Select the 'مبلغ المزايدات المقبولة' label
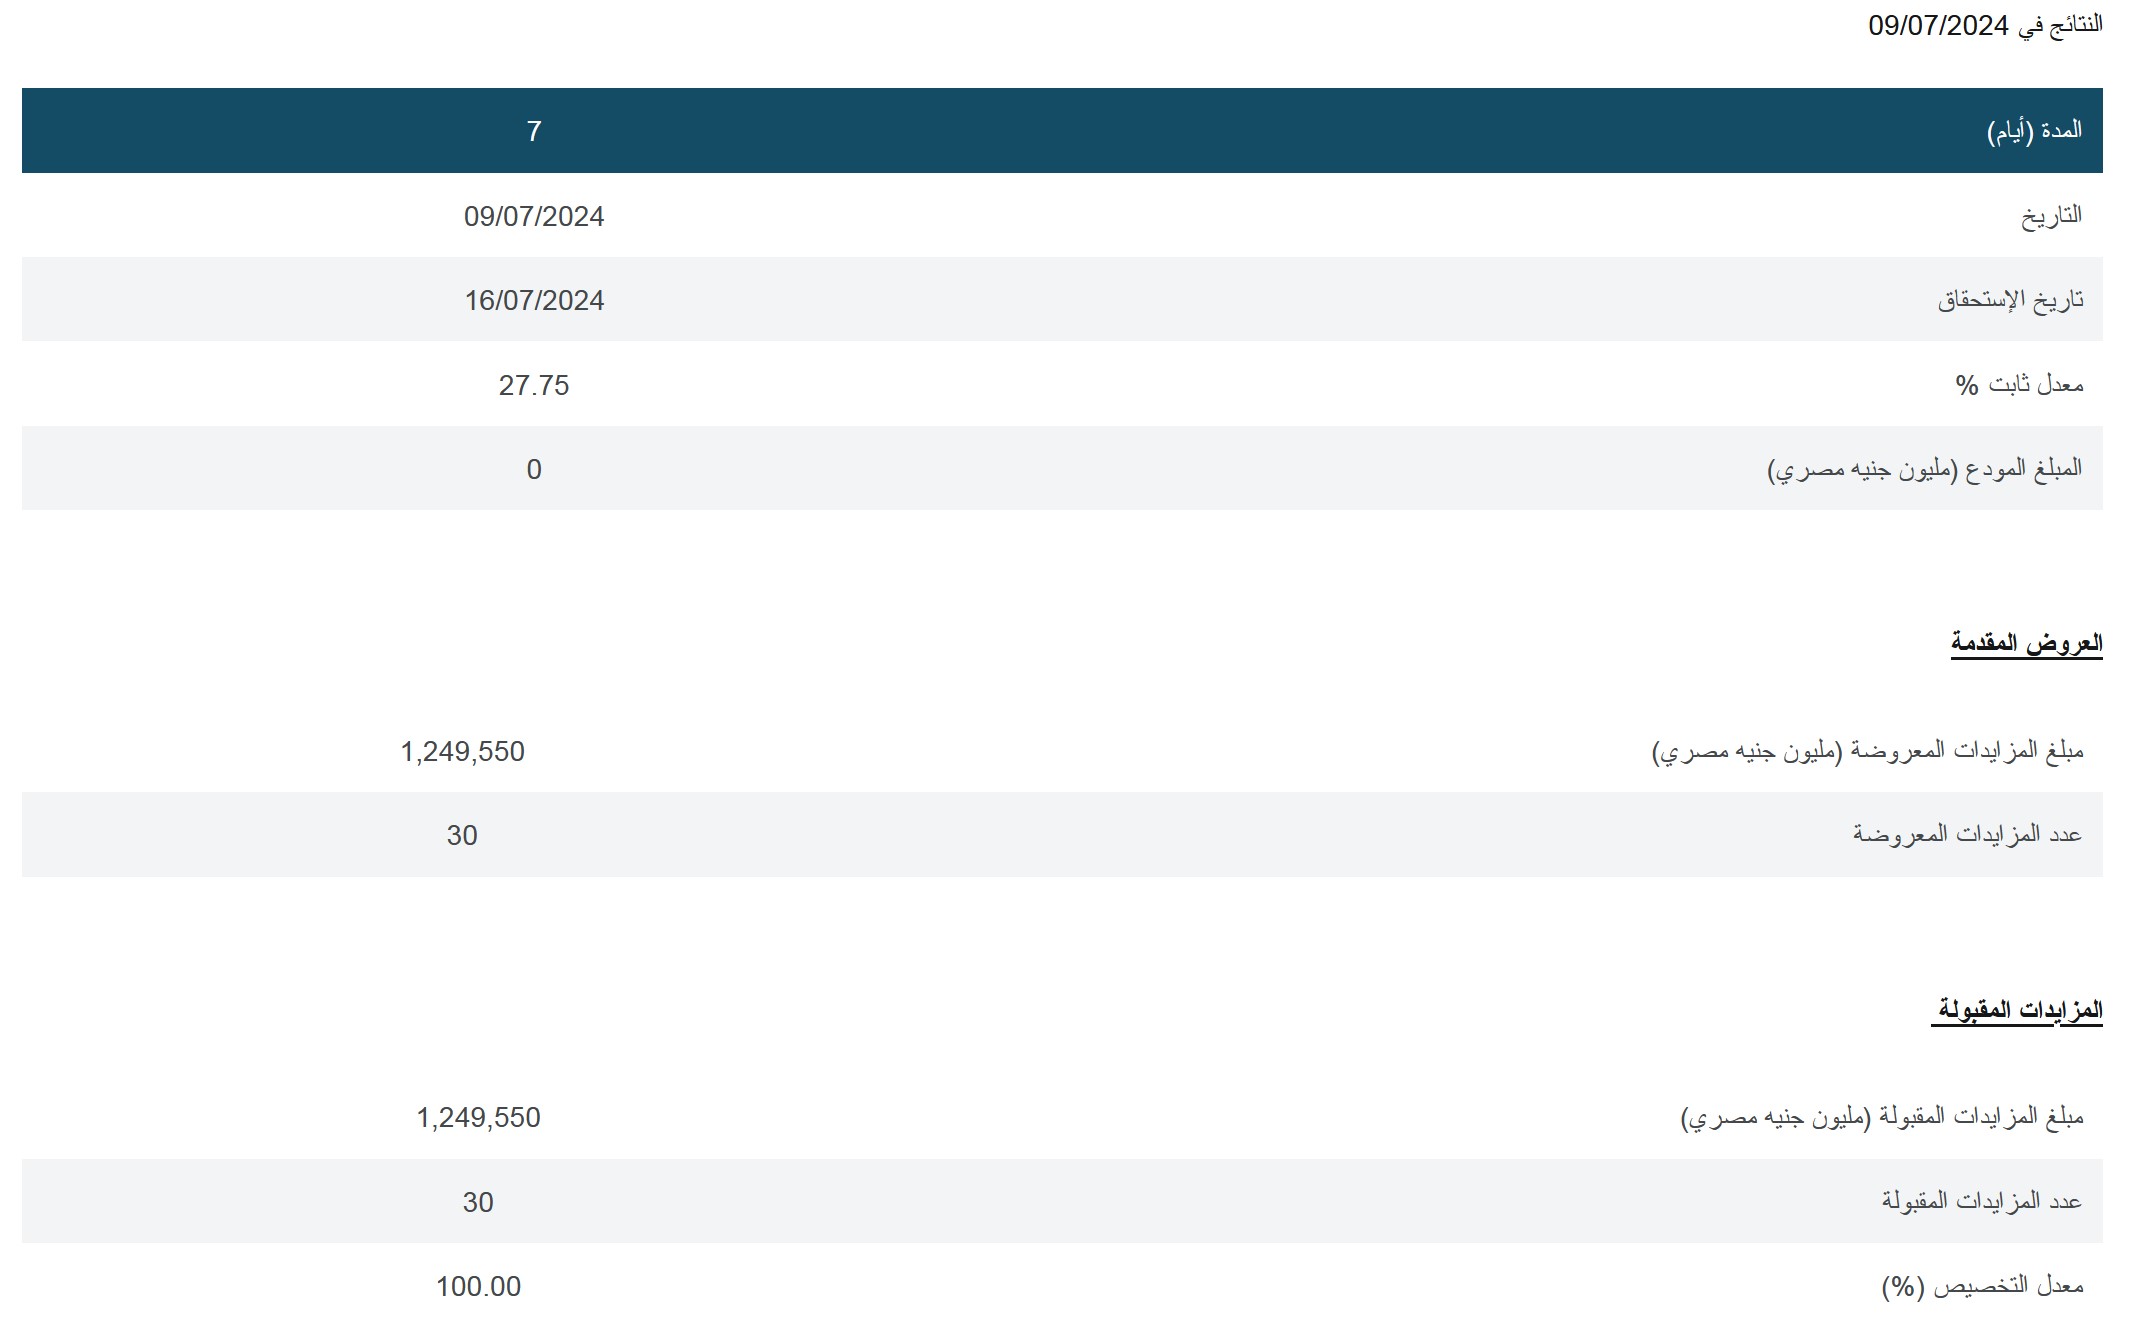This screenshot has height=1330, width=2133. coord(1881,1117)
